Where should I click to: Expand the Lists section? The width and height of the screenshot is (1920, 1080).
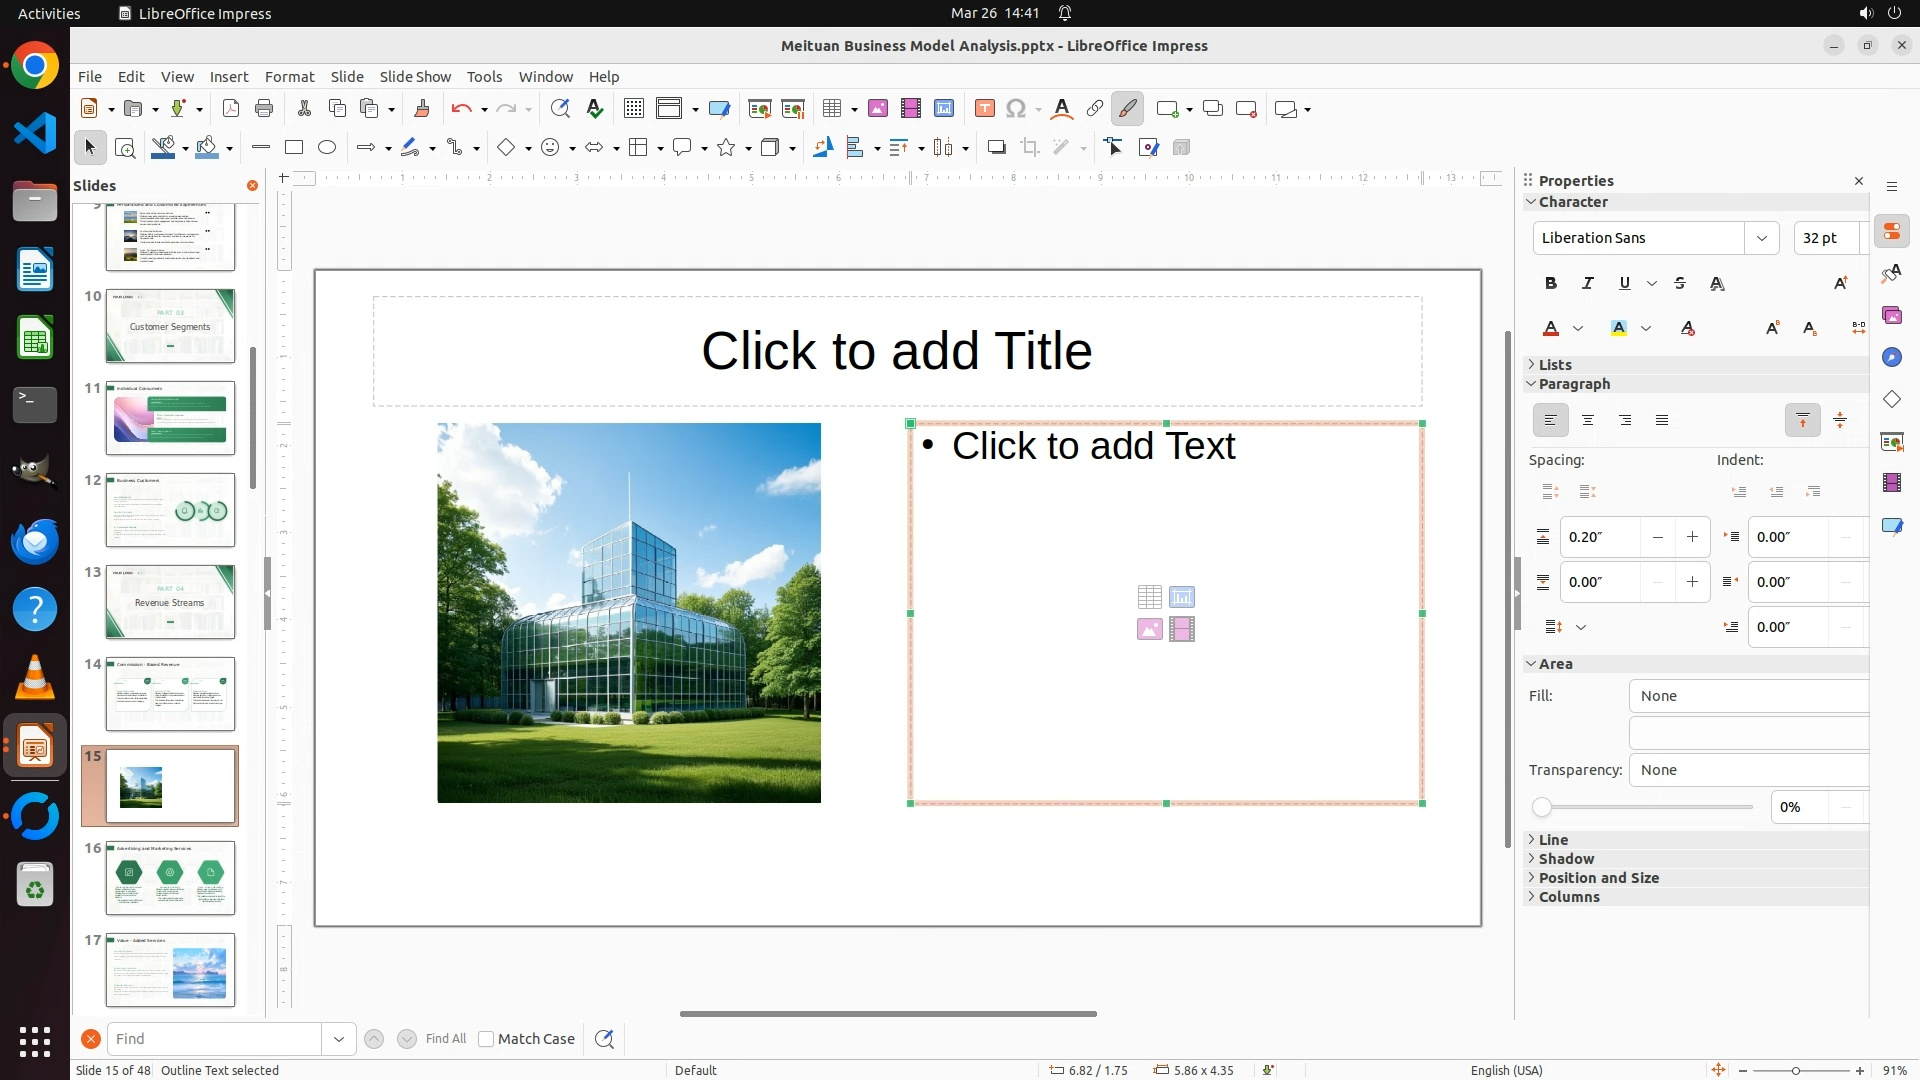click(1555, 365)
